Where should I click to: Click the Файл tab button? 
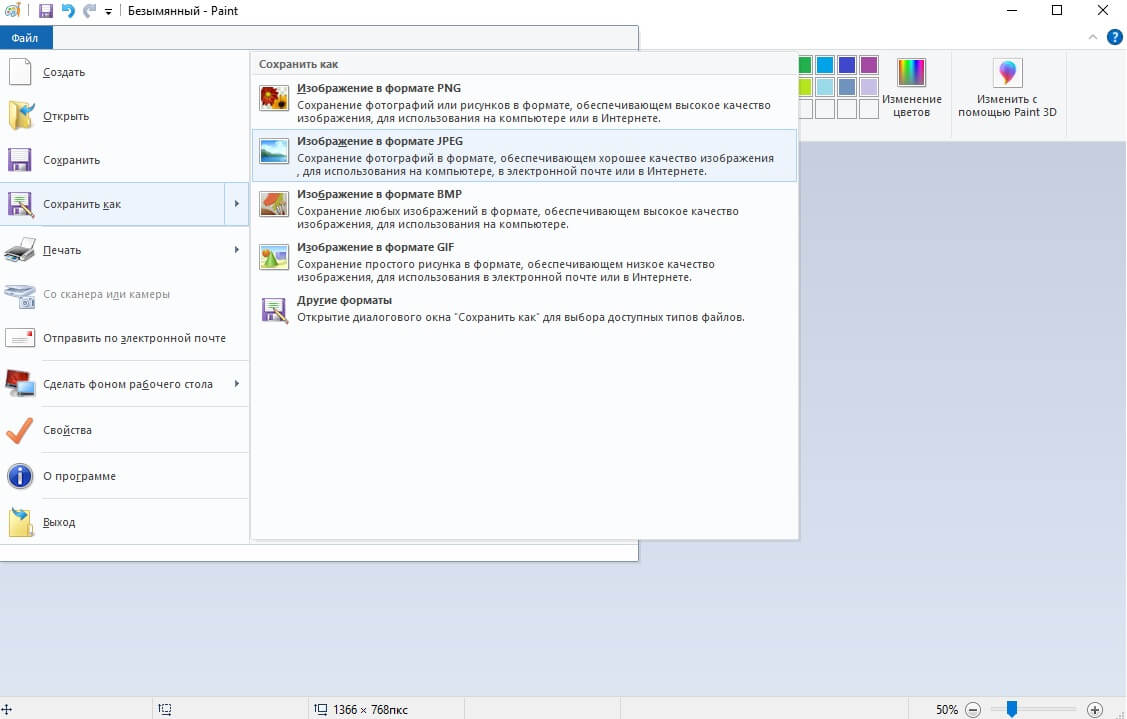point(26,38)
